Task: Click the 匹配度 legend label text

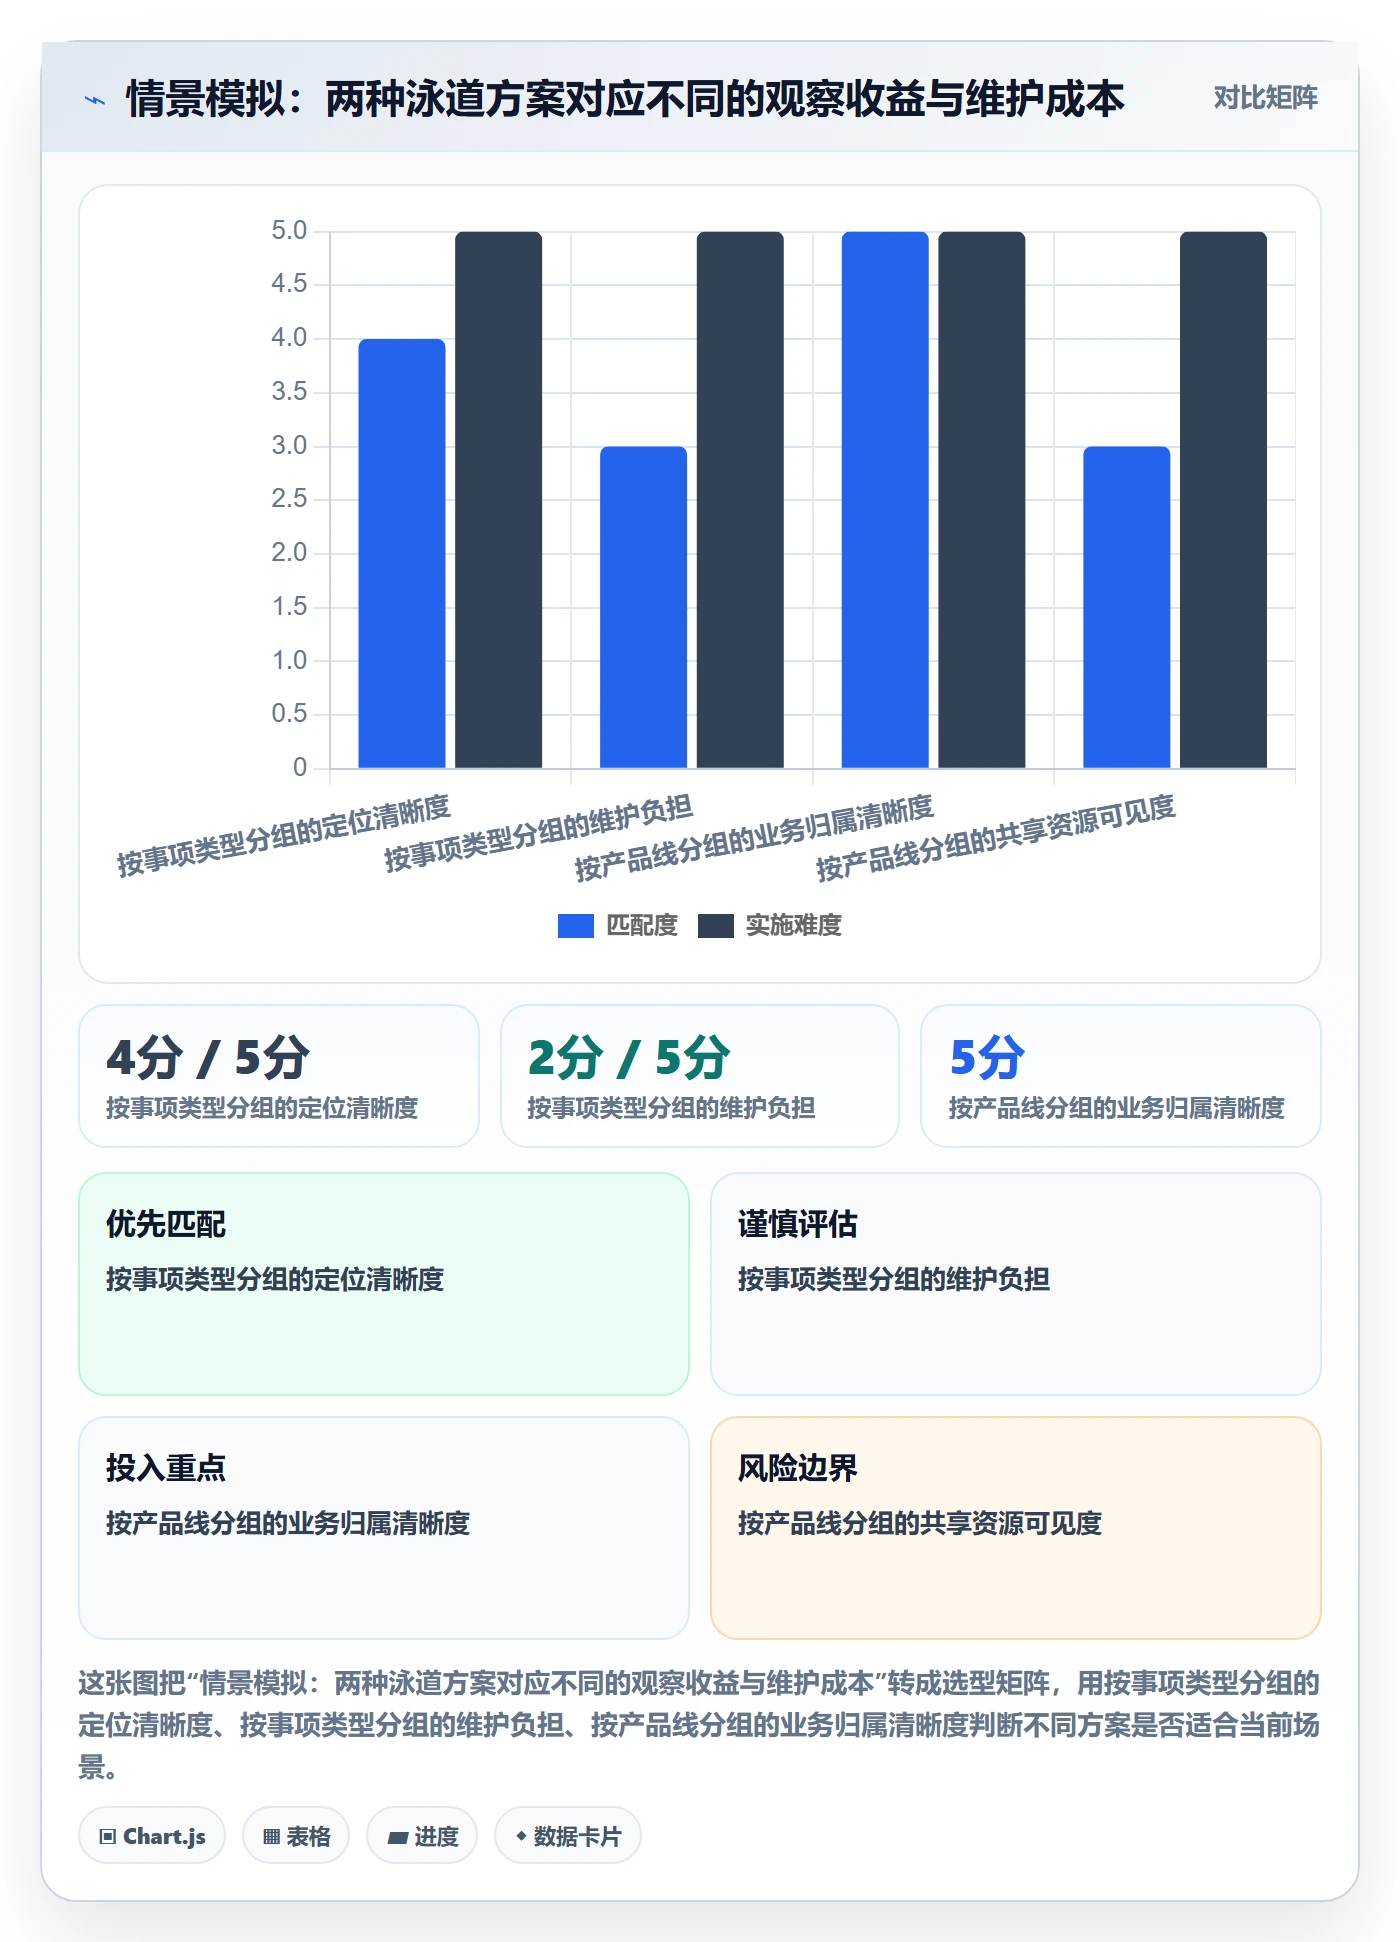Action: pyautogui.click(x=642, y=926)
